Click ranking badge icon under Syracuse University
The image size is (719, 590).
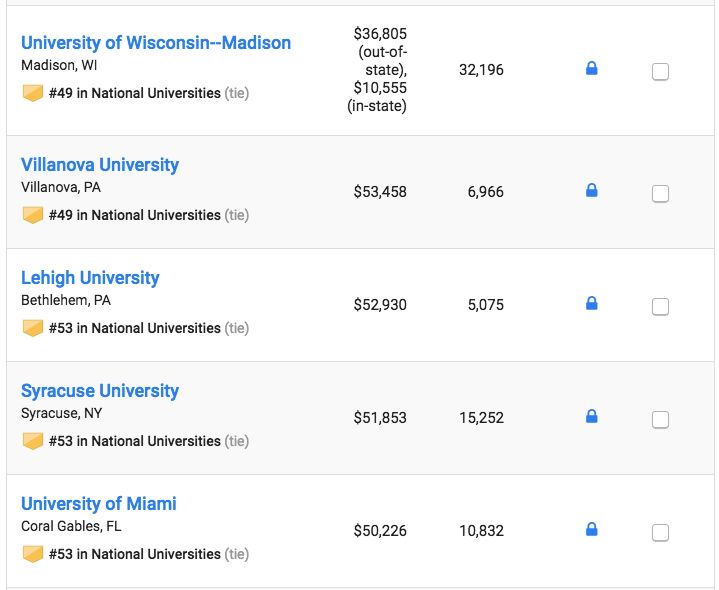coord(33,441)
